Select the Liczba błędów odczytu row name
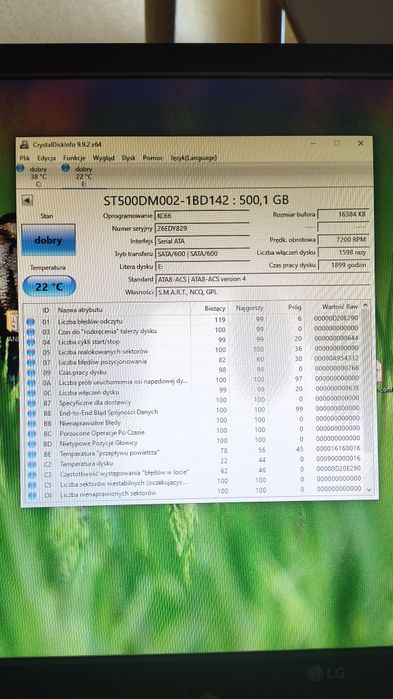 (x=90, y=321)
